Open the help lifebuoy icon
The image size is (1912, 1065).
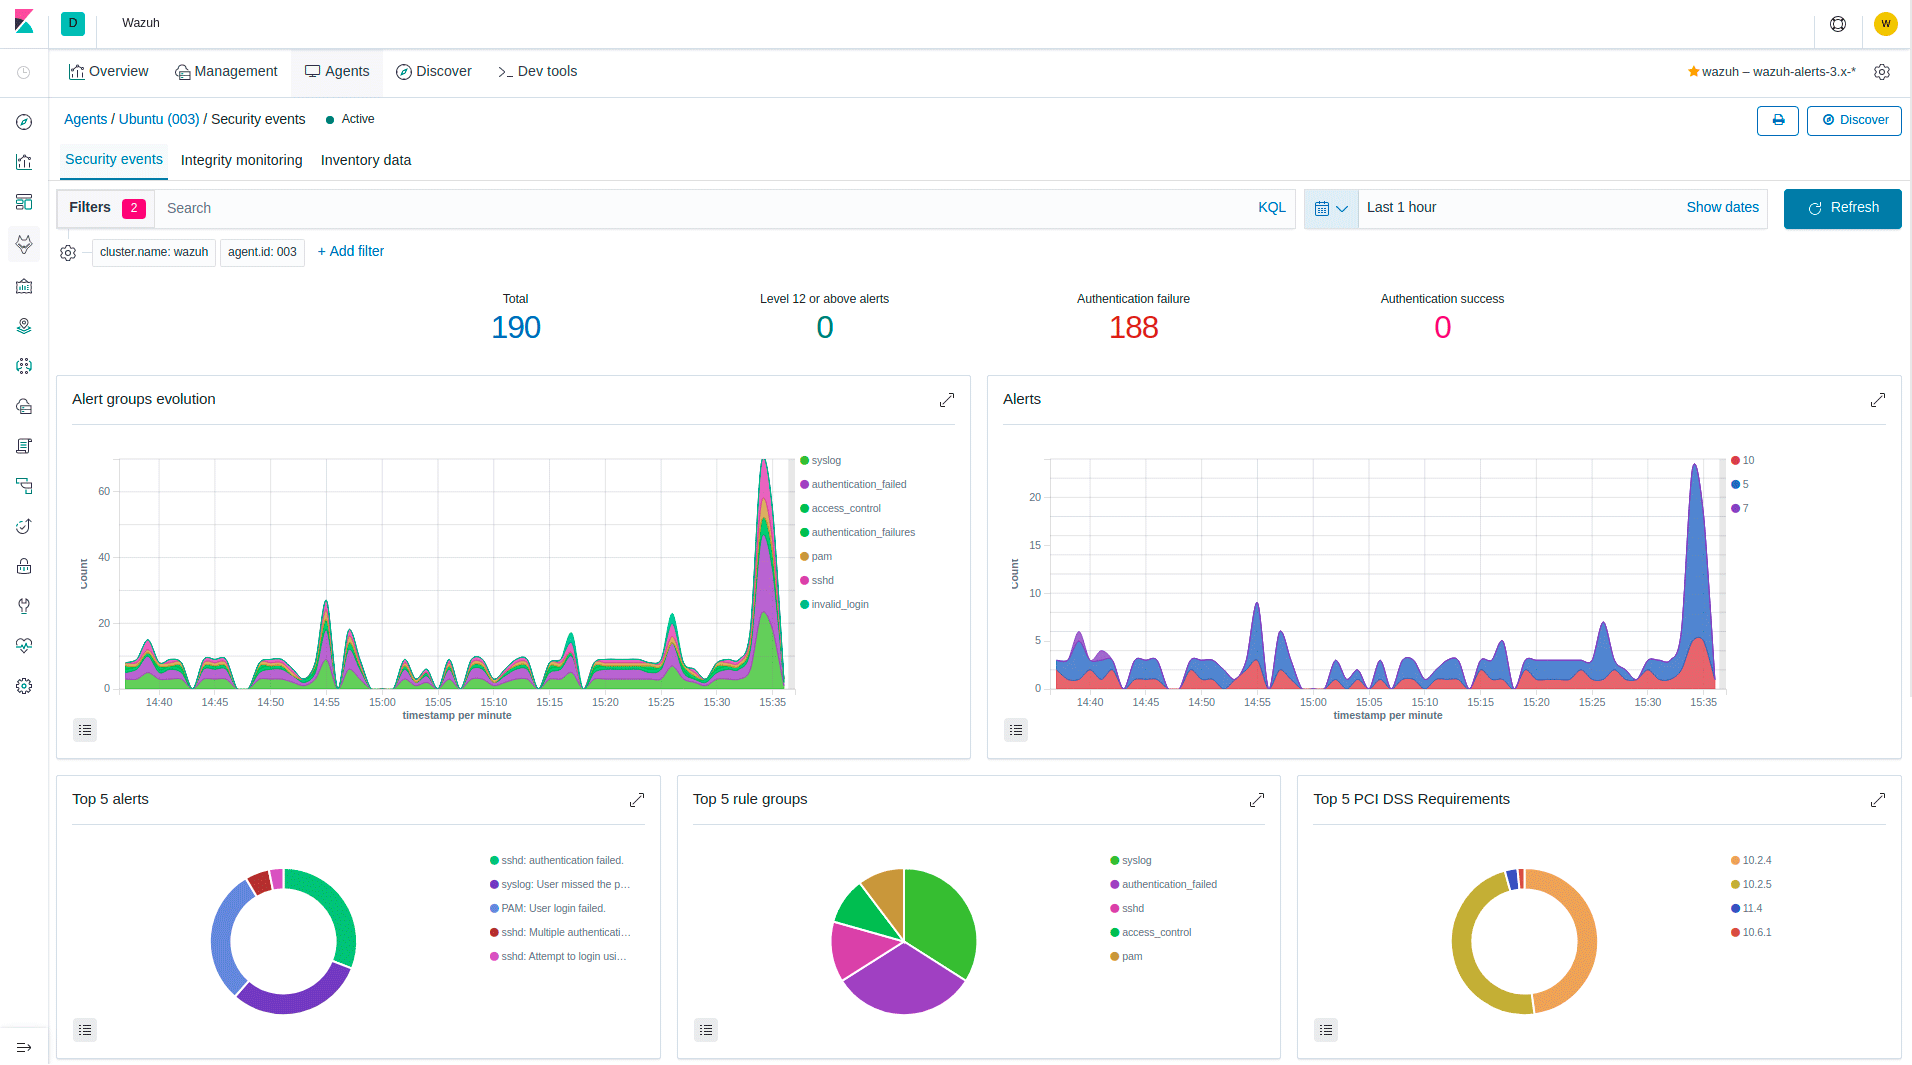pos(1838,24)
